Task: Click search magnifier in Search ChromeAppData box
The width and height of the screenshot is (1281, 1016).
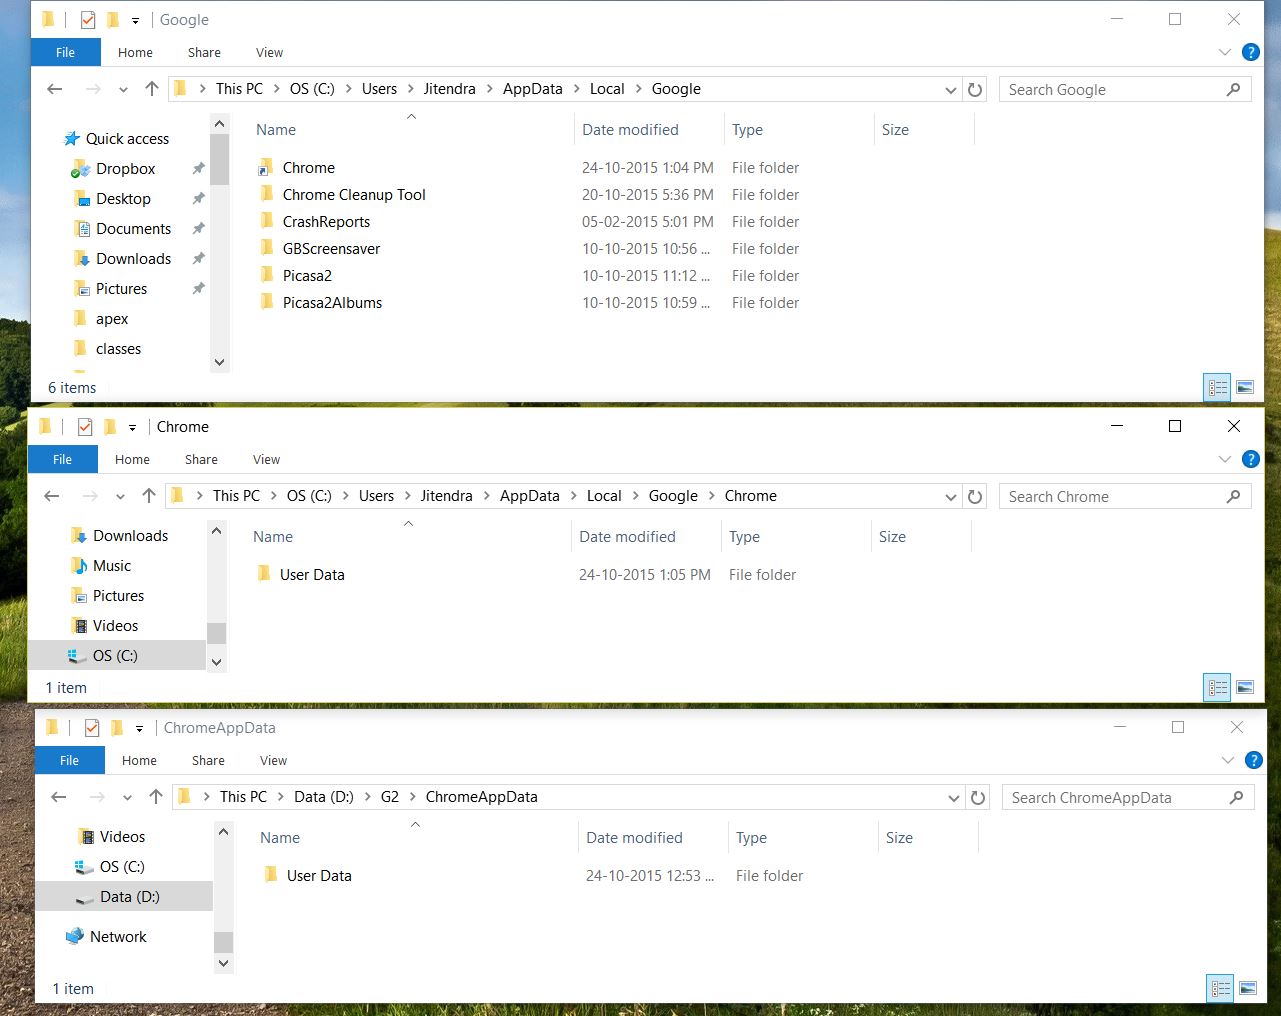Action: [x=1237, y=797]
